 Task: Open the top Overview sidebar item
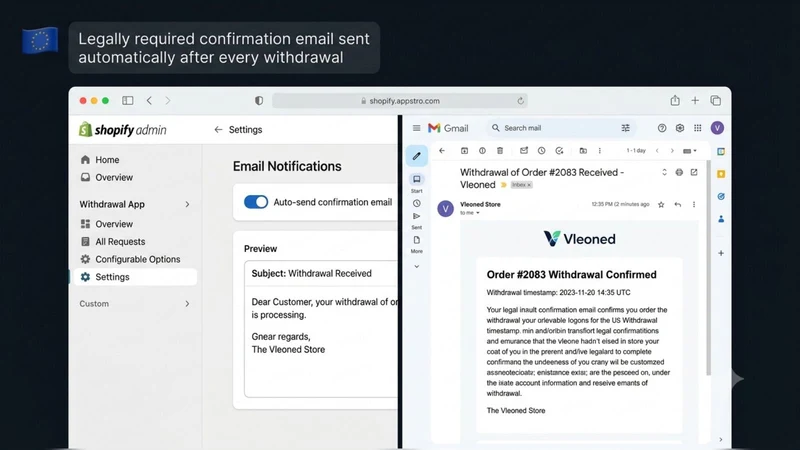(x=106, y=177)
